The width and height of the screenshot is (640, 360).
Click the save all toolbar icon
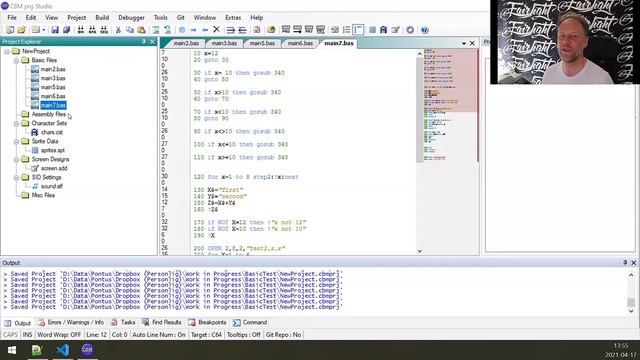(66, 30)
